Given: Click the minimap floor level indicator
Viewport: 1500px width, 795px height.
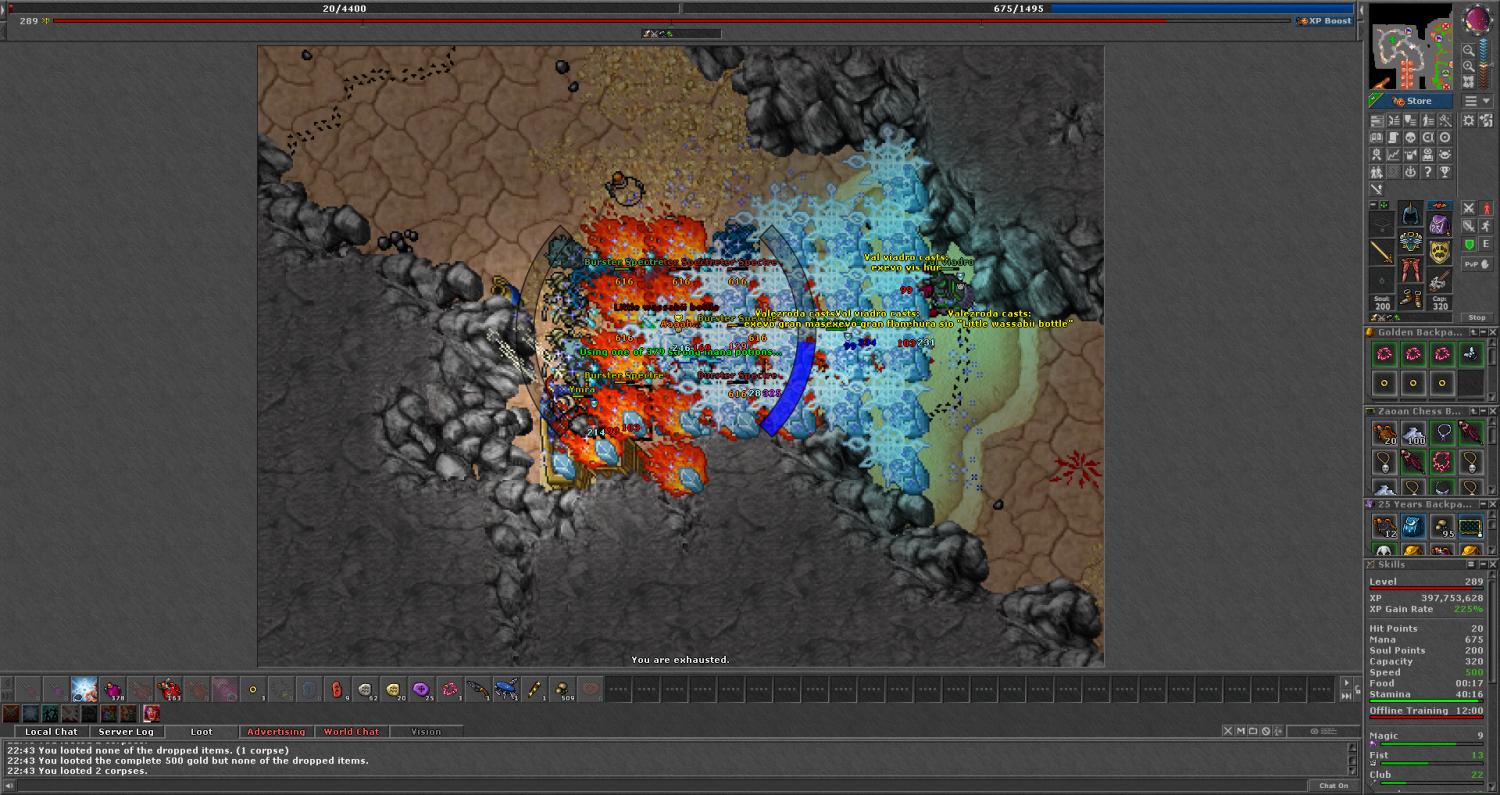Looking at the screenshot, I should [1483, 63].
